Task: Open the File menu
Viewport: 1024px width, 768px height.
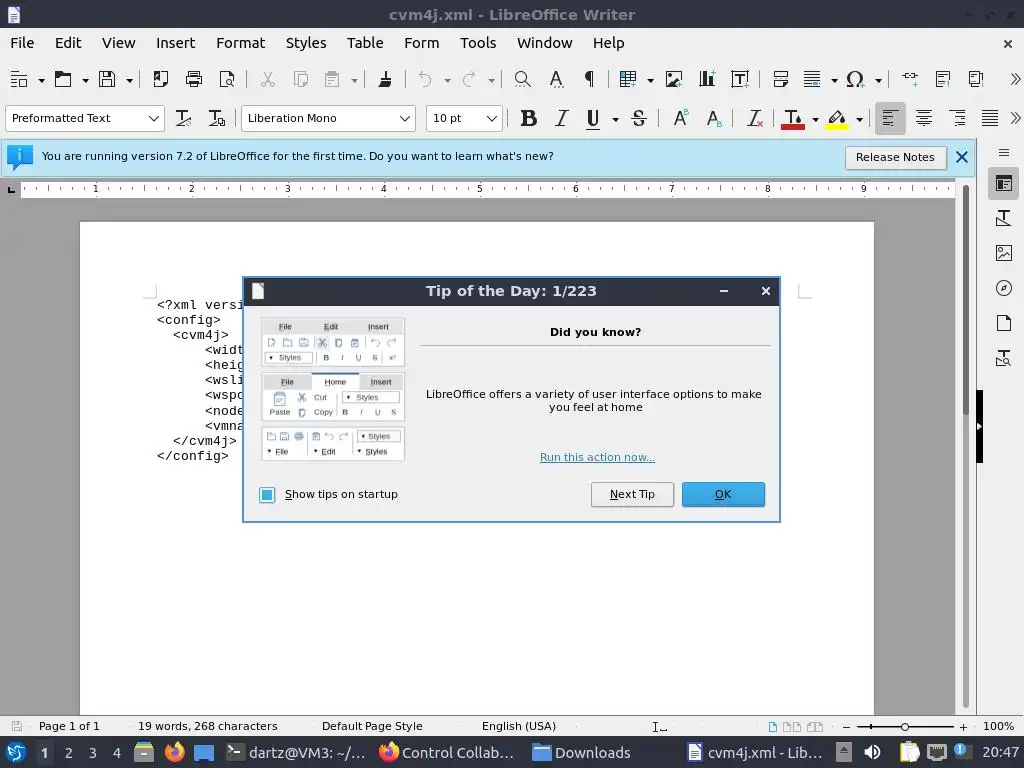Action: click(x=22, y=43)
